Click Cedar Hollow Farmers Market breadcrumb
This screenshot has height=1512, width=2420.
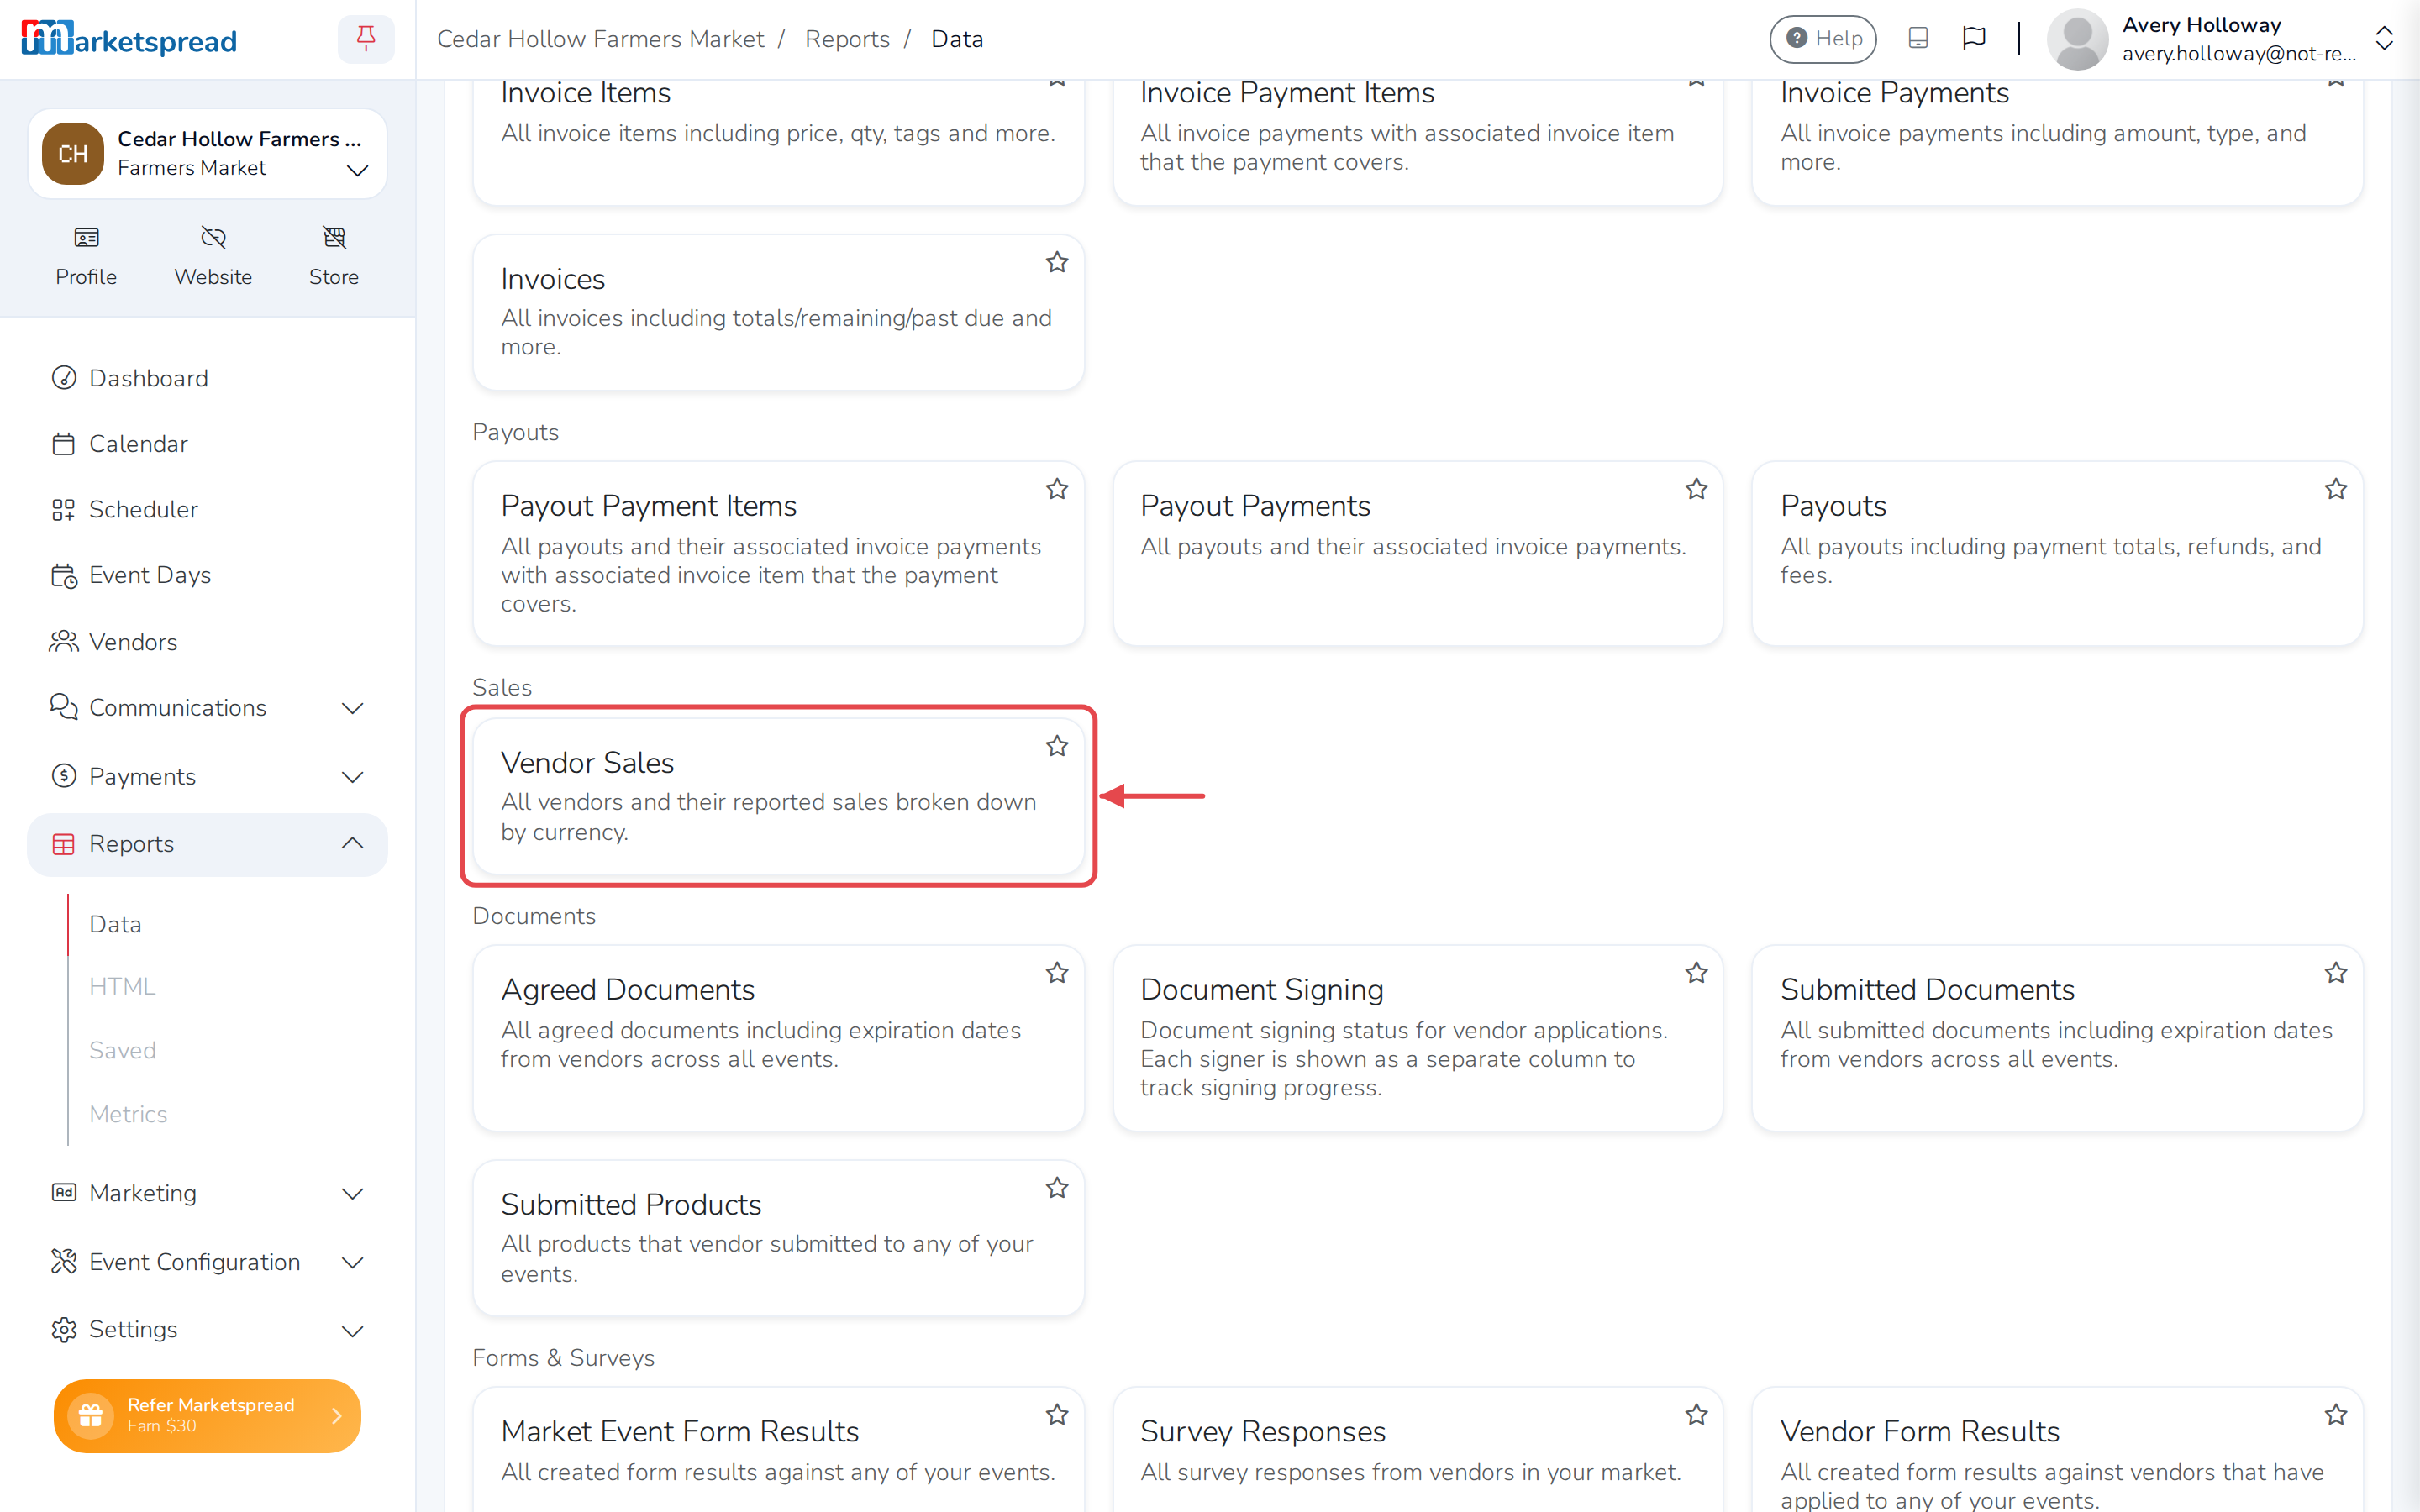pyautogui.click(x=600, y=39)
